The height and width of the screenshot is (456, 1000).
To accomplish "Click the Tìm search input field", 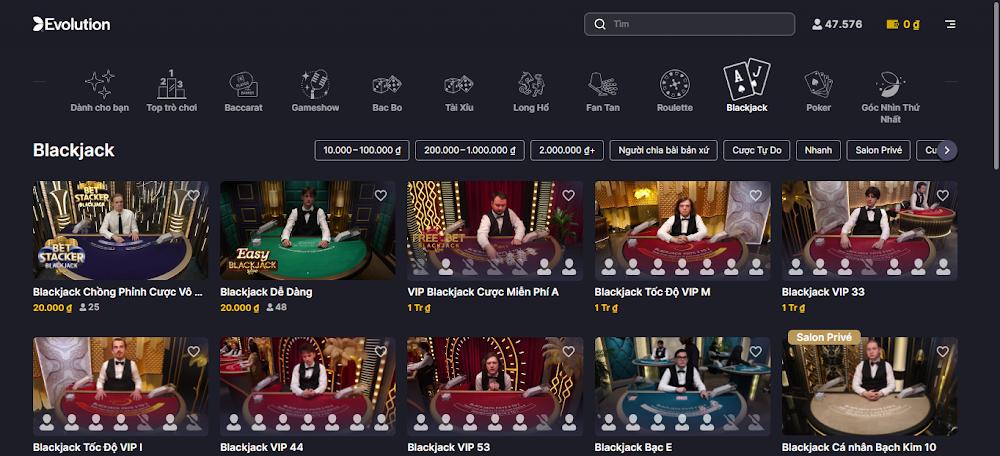I will (689, 24).
